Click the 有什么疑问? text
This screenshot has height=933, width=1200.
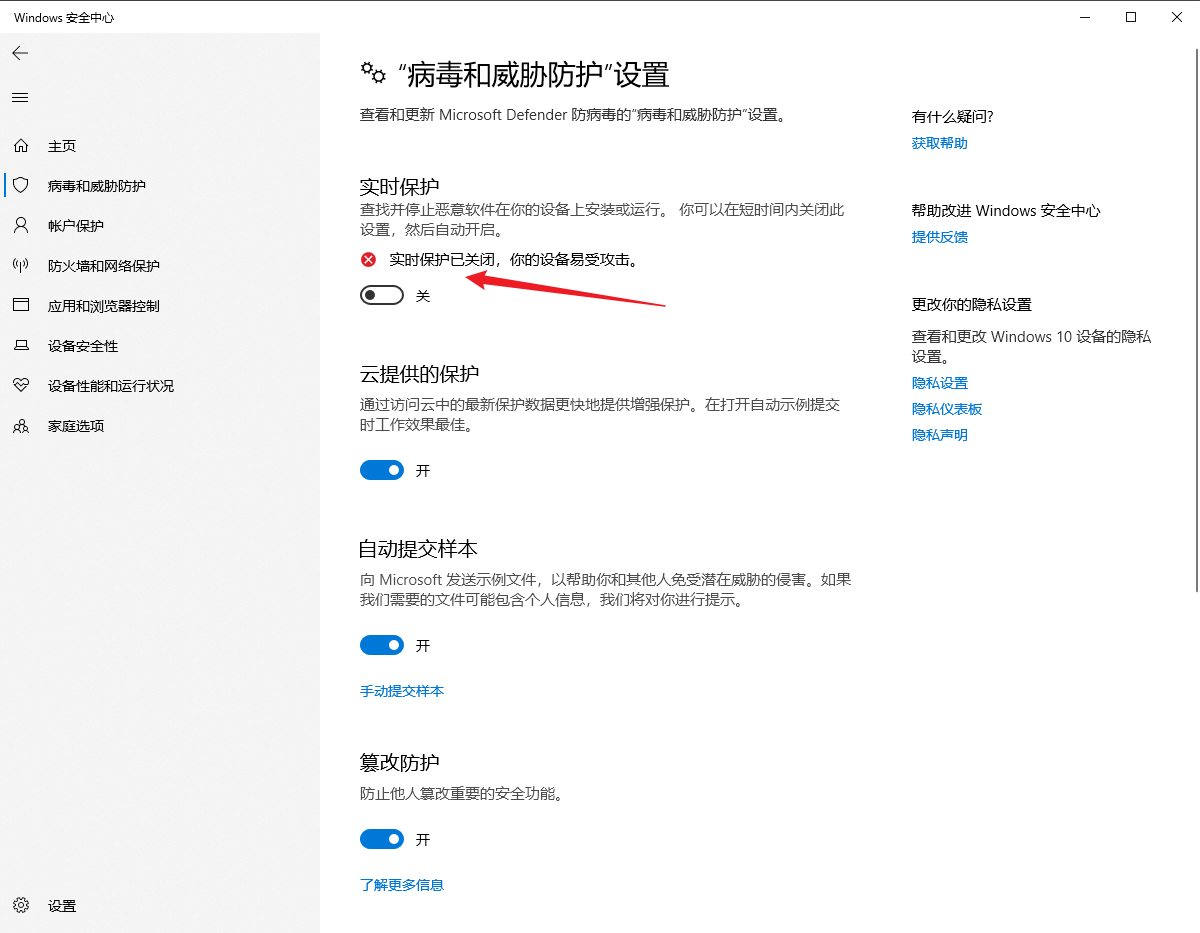pyautogui.click(x=953, y=117)
